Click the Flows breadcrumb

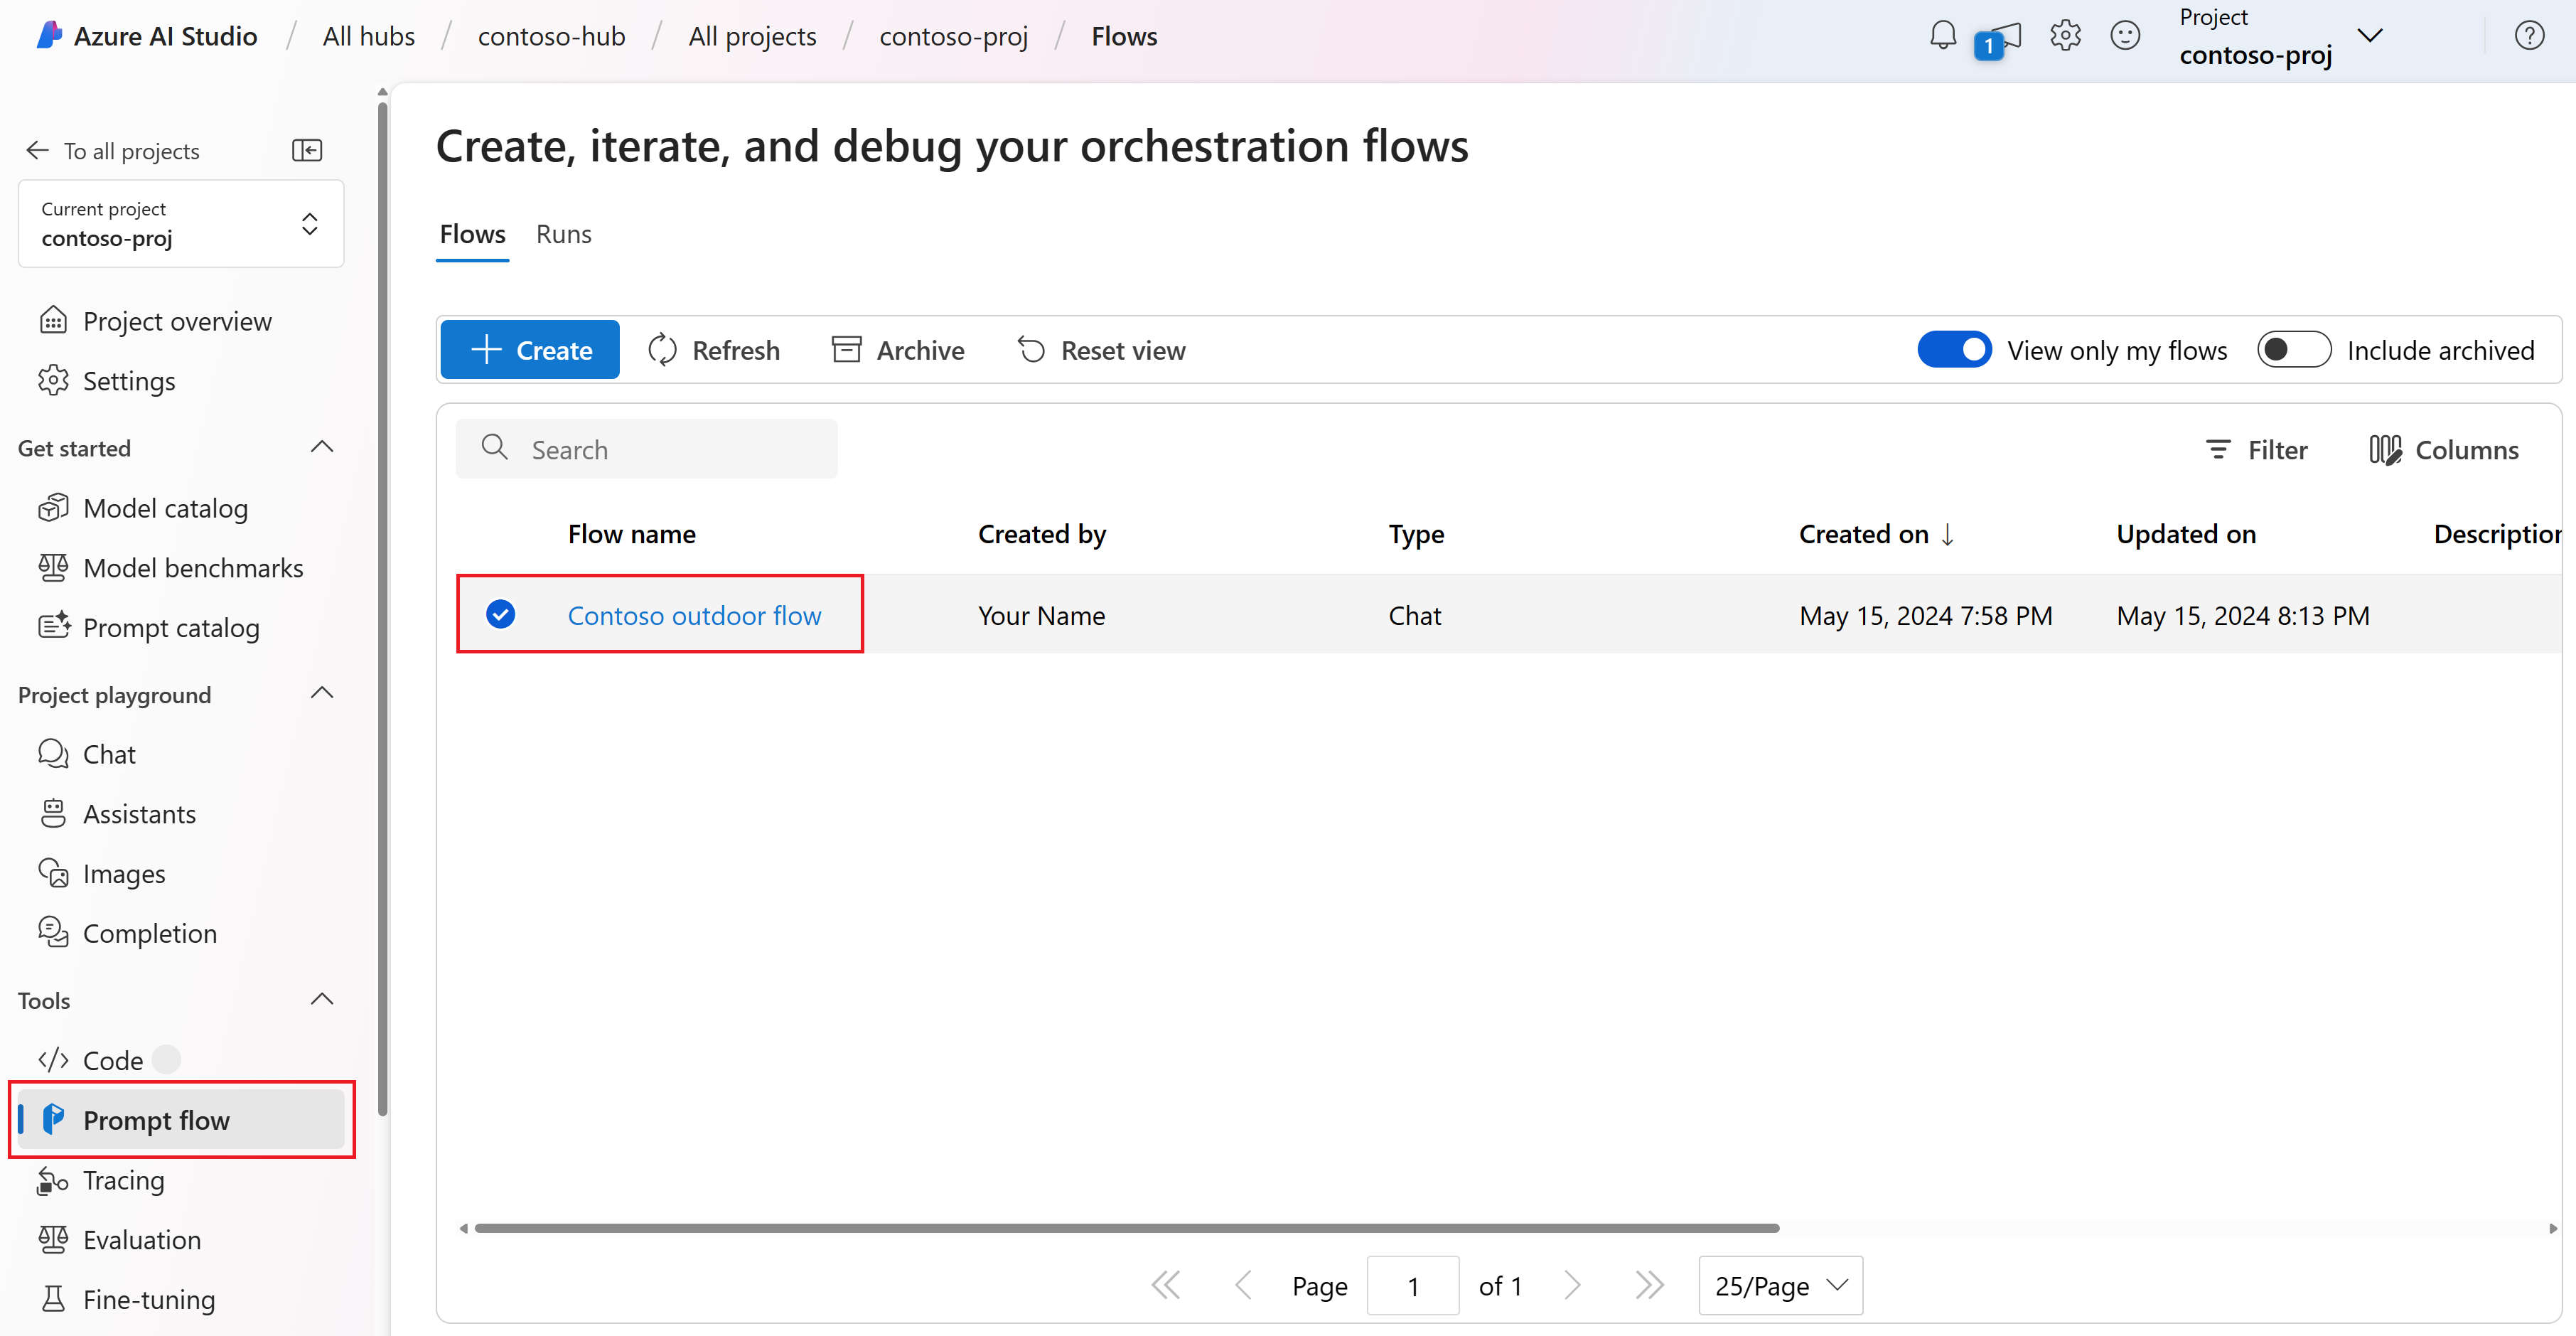pyautogui.click(x=1124, y=36)
